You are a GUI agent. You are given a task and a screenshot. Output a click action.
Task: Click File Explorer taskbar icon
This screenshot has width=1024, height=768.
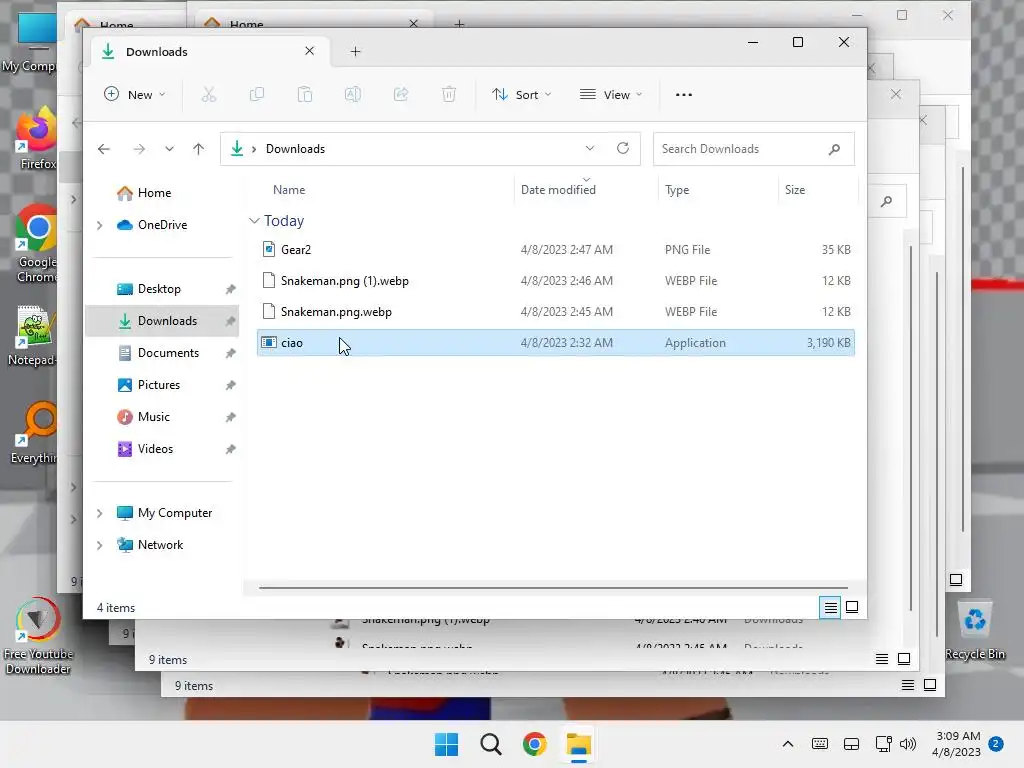tap(579, 744)
